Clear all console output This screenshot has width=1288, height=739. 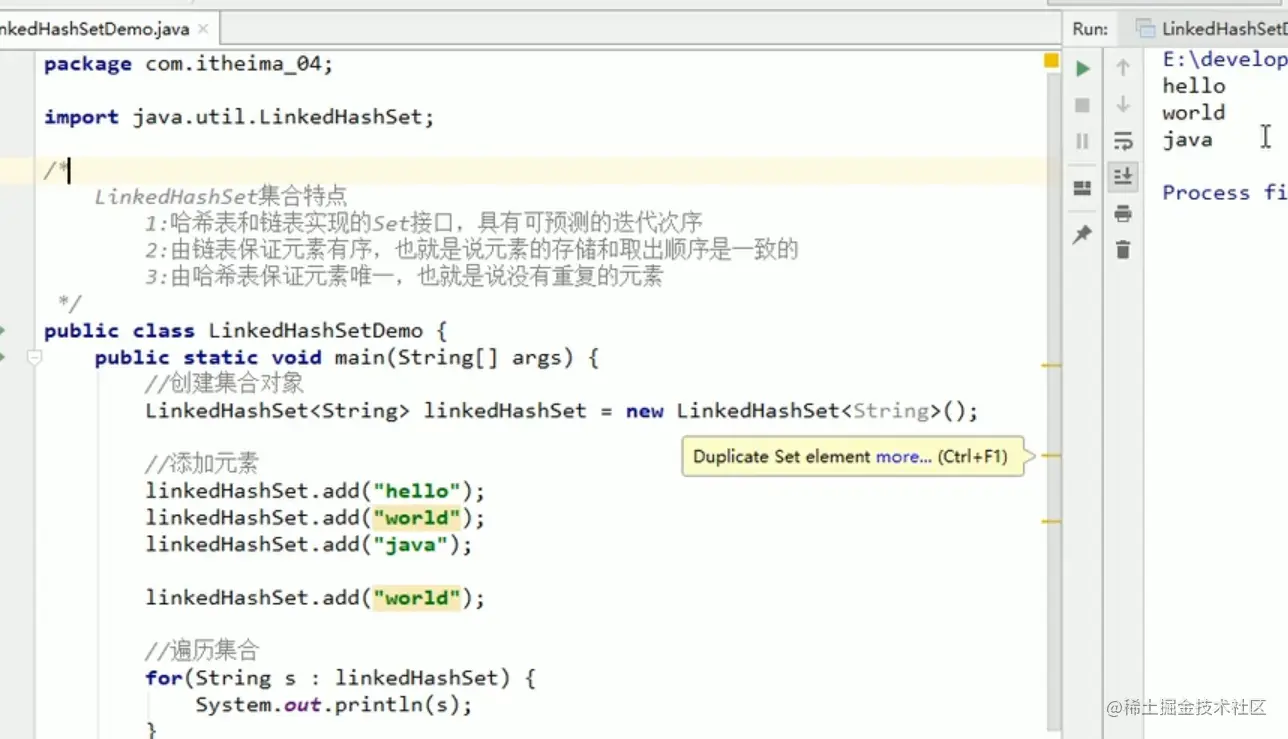tap(1122, 250)
